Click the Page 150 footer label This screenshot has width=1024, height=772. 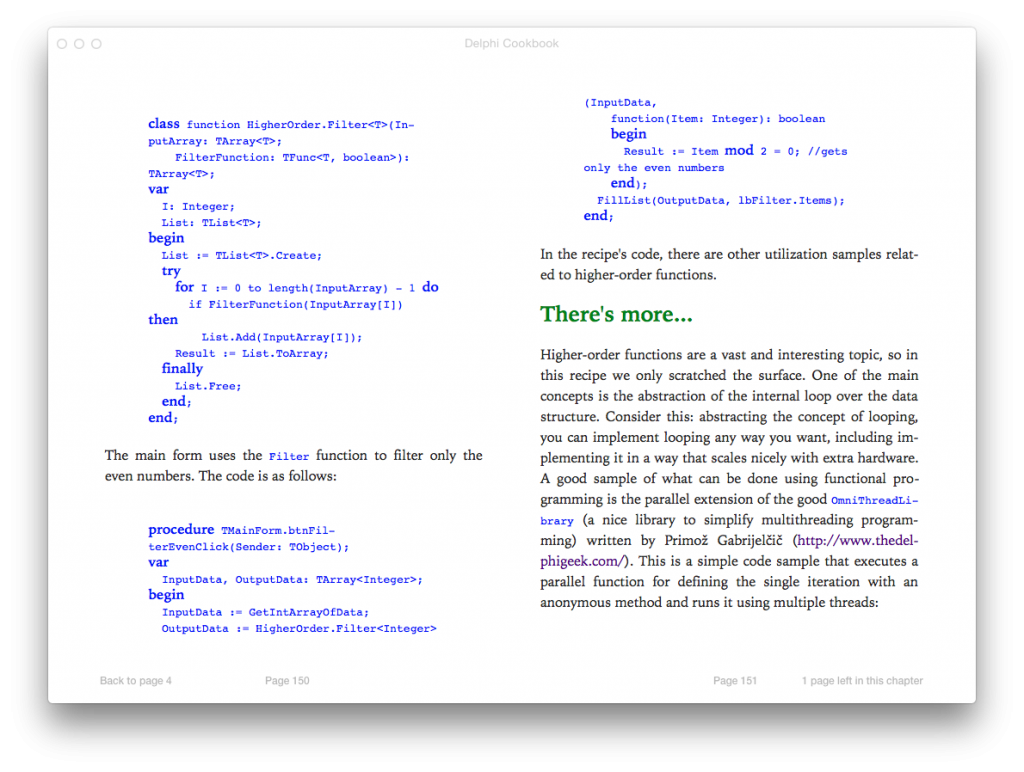click(287, 681)
